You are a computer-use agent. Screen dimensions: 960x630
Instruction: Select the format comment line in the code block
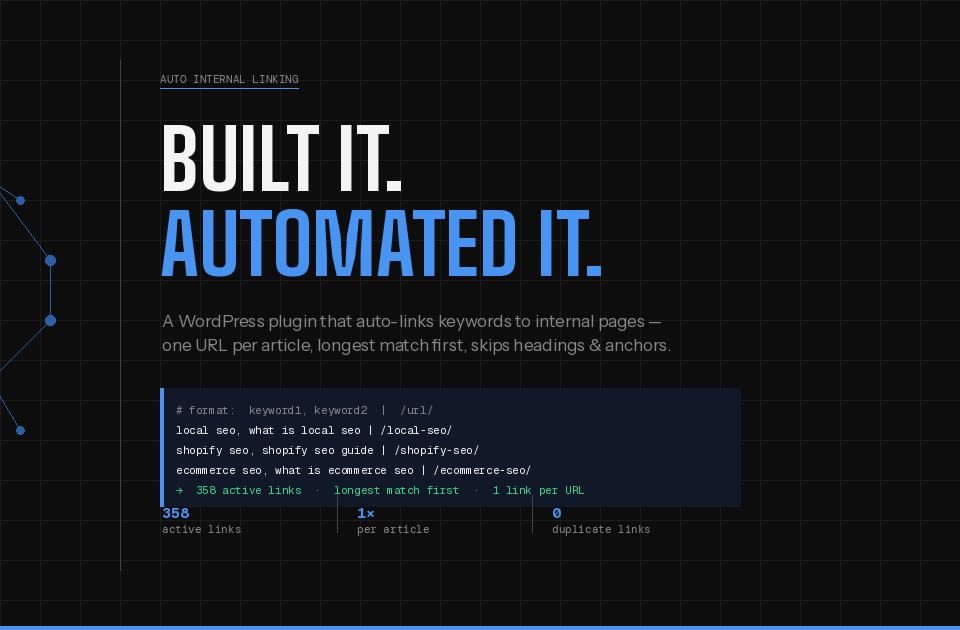coord(303,410)
